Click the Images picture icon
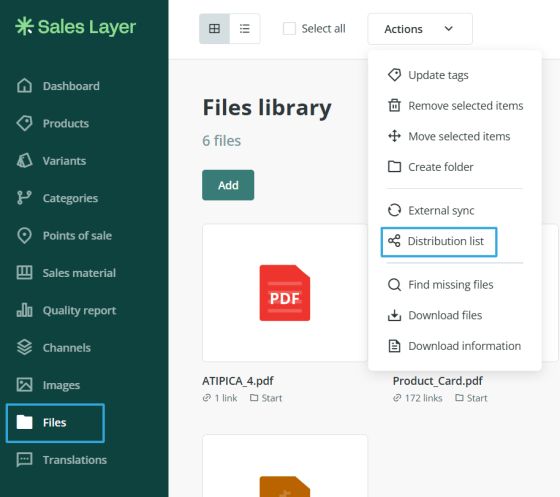Screen dimensions: 560x497 coord(24,385)
